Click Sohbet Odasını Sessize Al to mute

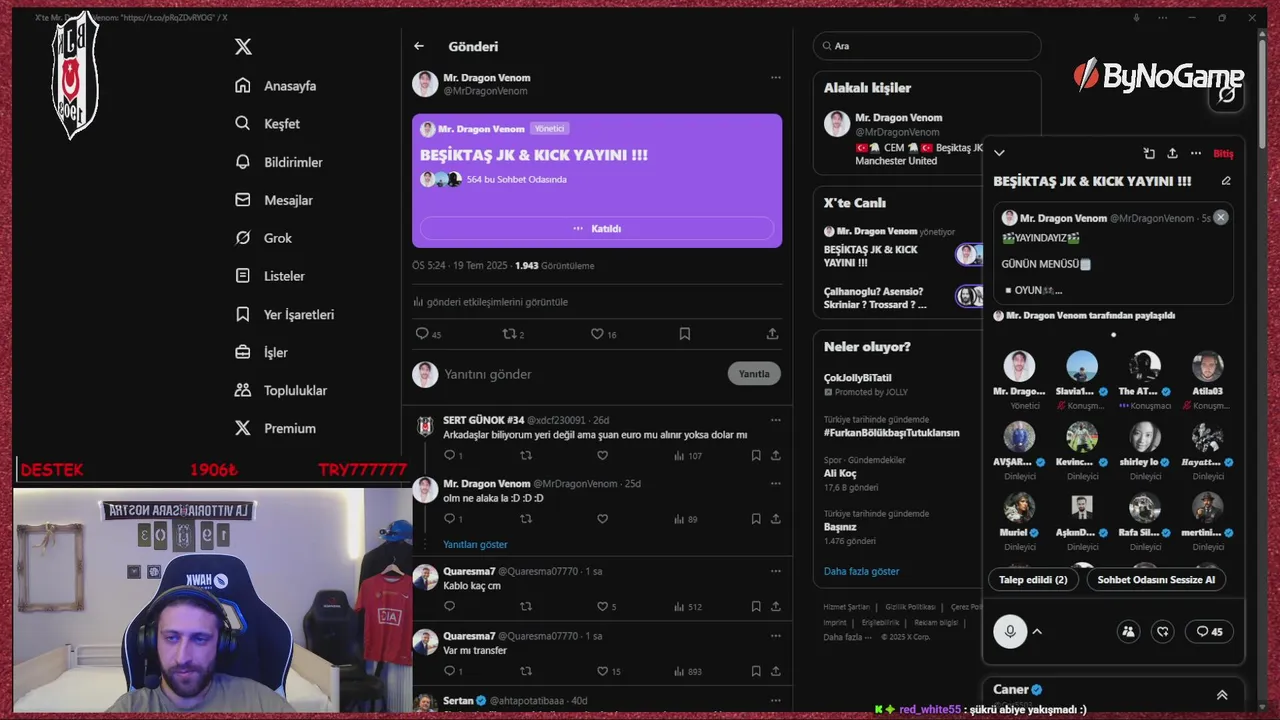1156,579
